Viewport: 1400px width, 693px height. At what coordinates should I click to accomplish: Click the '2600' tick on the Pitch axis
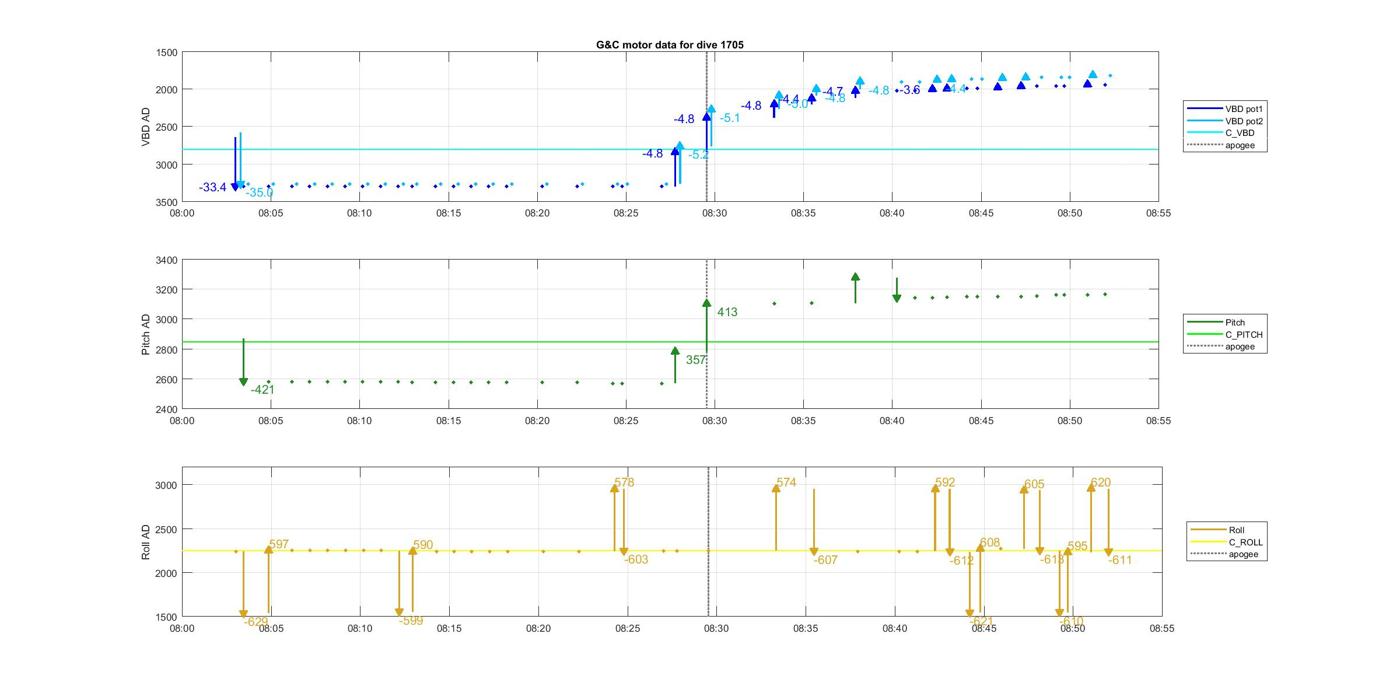167,381
